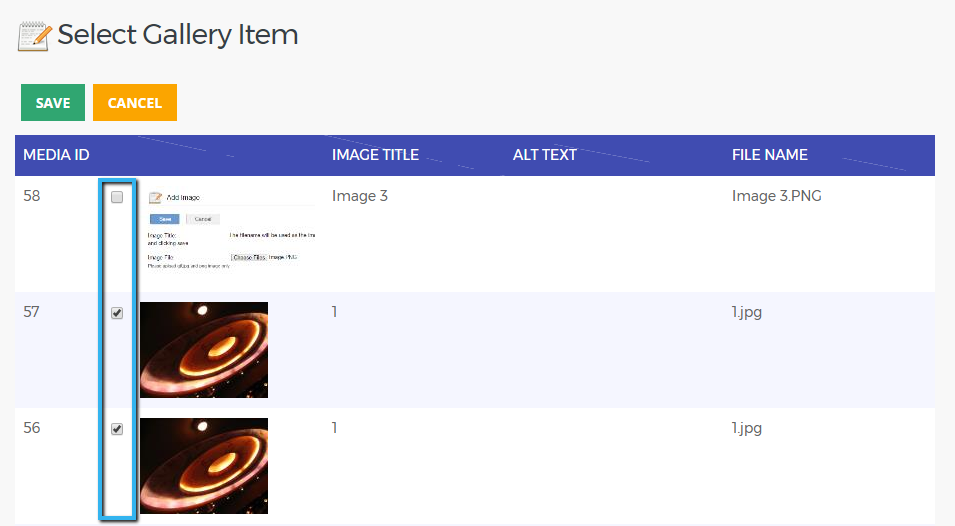Uncheck the box for media ID 56
The image size is (955, 526).
point(117,429)
